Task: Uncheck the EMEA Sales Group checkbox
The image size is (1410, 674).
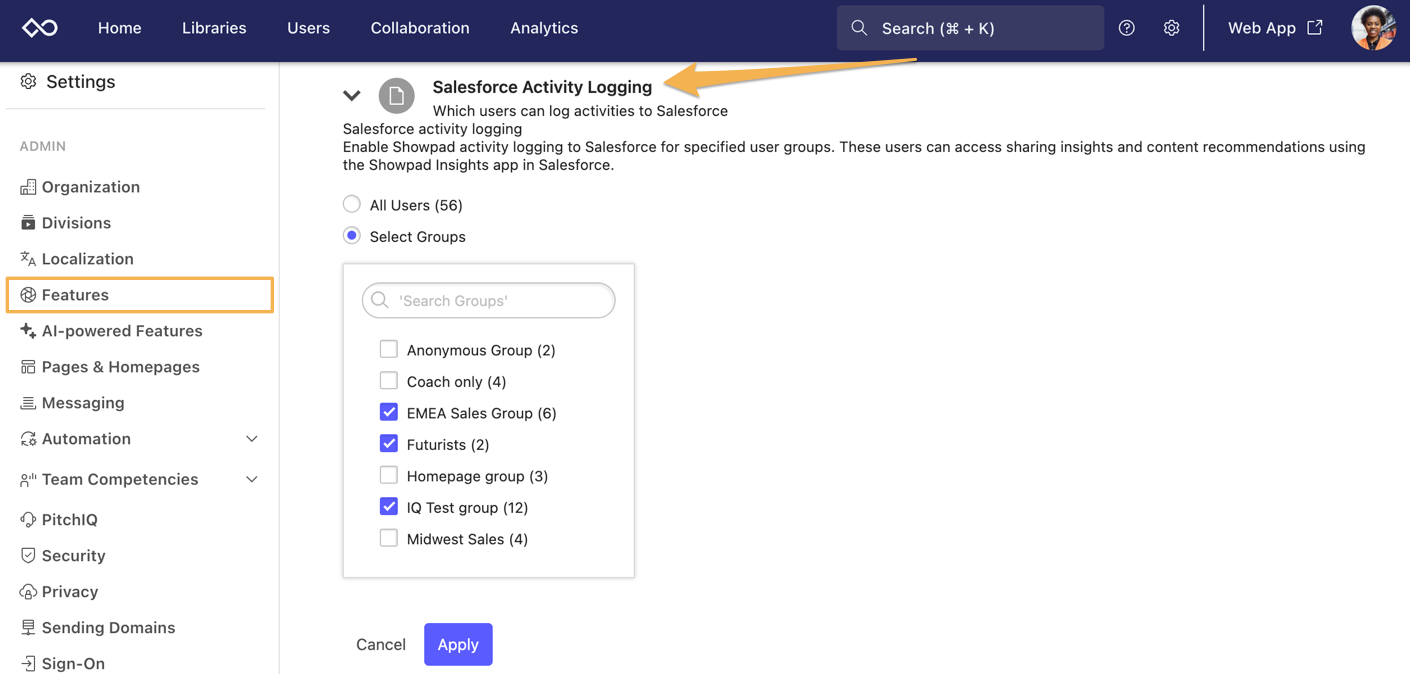Action: [x=389, y=412]
